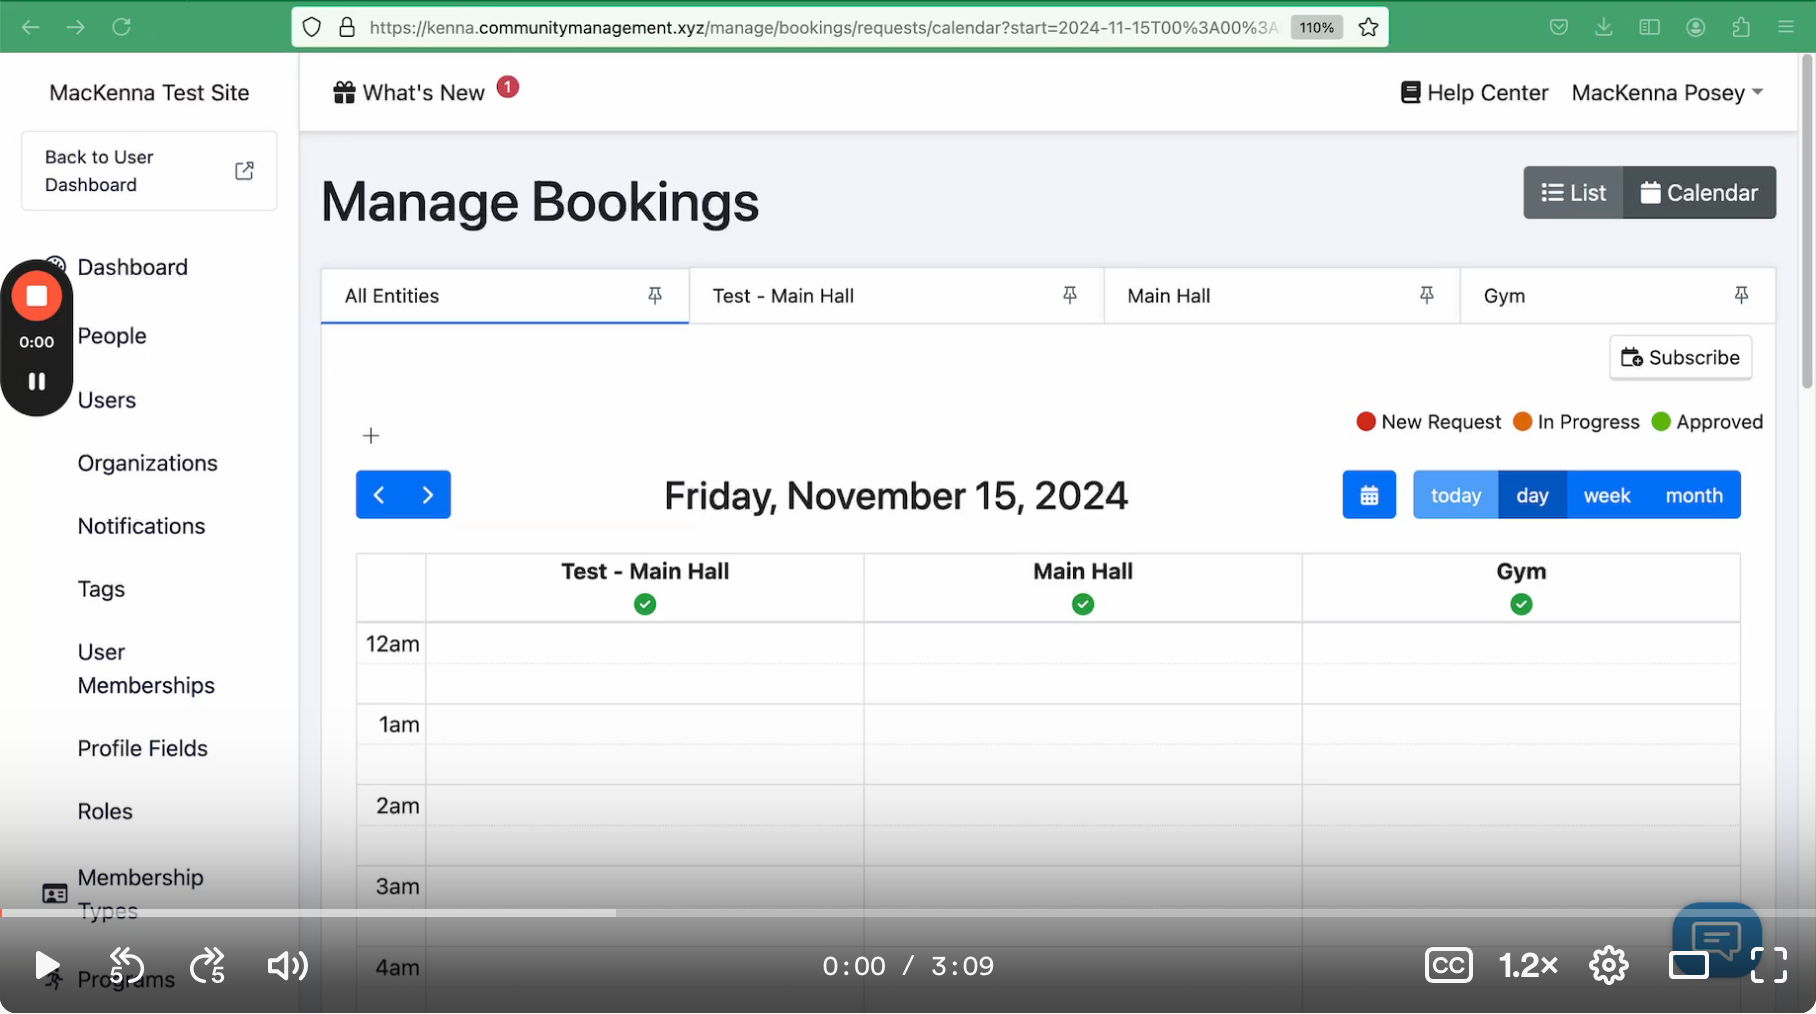Rewind video five seconds
The height and width of the screenshot is (1014, 1816).
[x=126, y=966]
